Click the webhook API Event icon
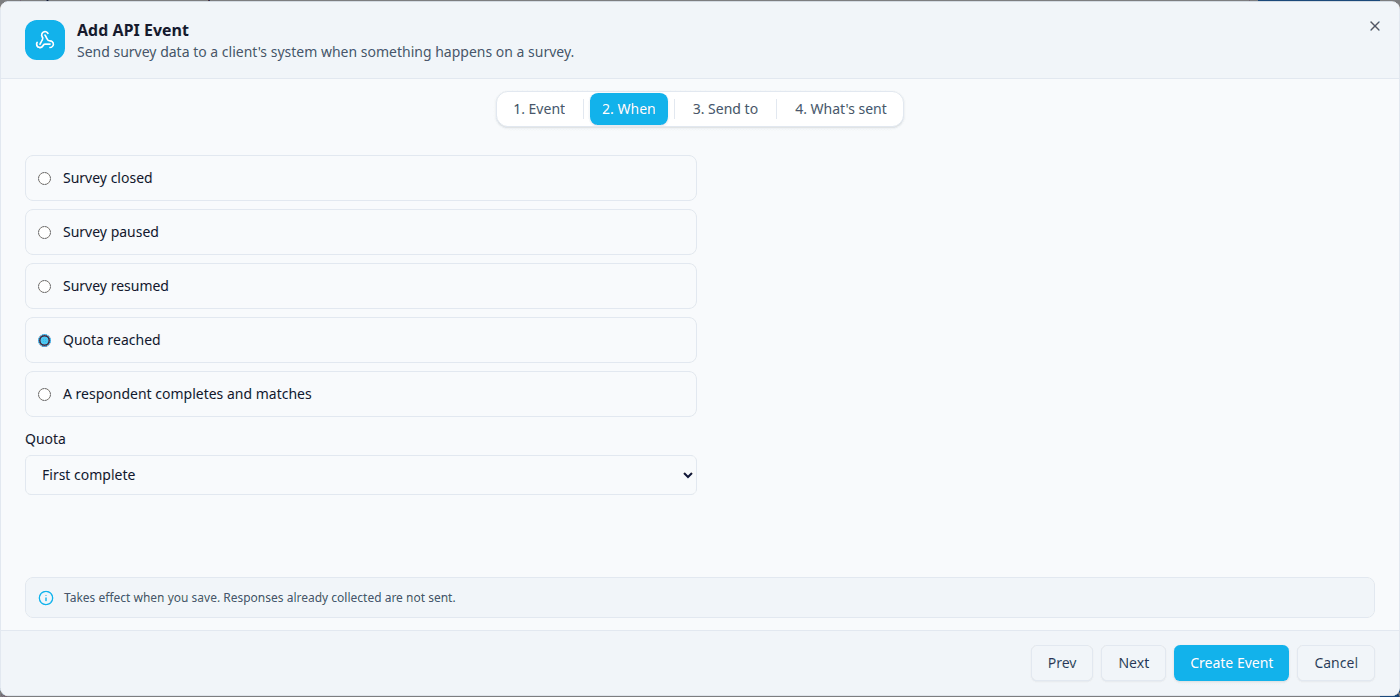This screenshot has width=1400, height=697. click(x=45, y=40)
